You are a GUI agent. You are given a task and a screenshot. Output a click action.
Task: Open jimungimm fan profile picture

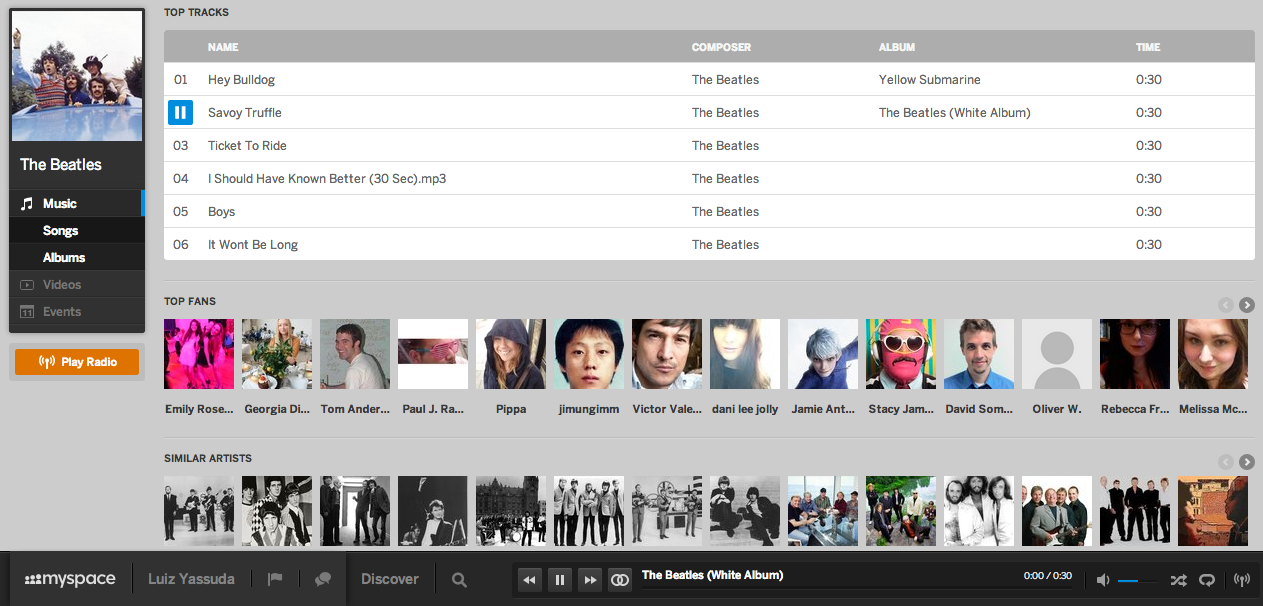pyautogui.click(x=589, y=354)
